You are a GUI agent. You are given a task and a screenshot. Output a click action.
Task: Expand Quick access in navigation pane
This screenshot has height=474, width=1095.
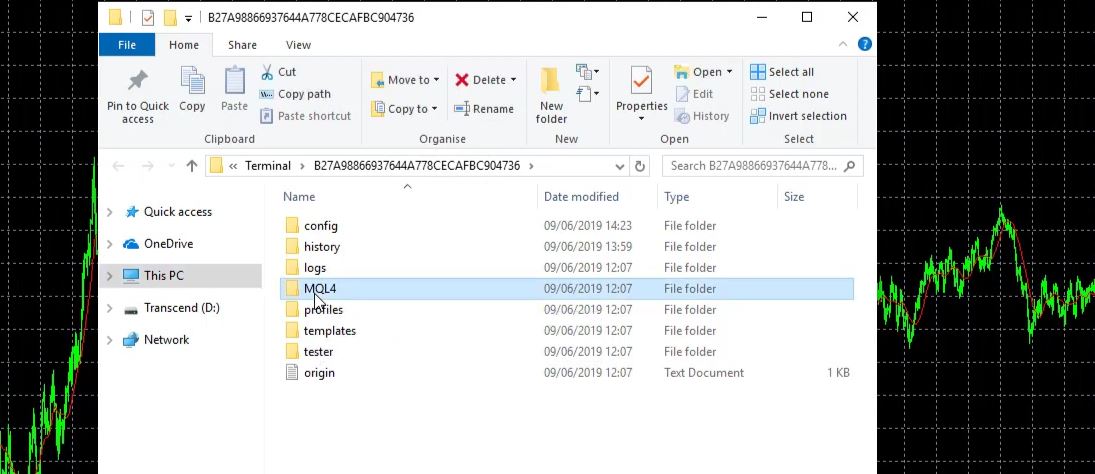[110, 212]
